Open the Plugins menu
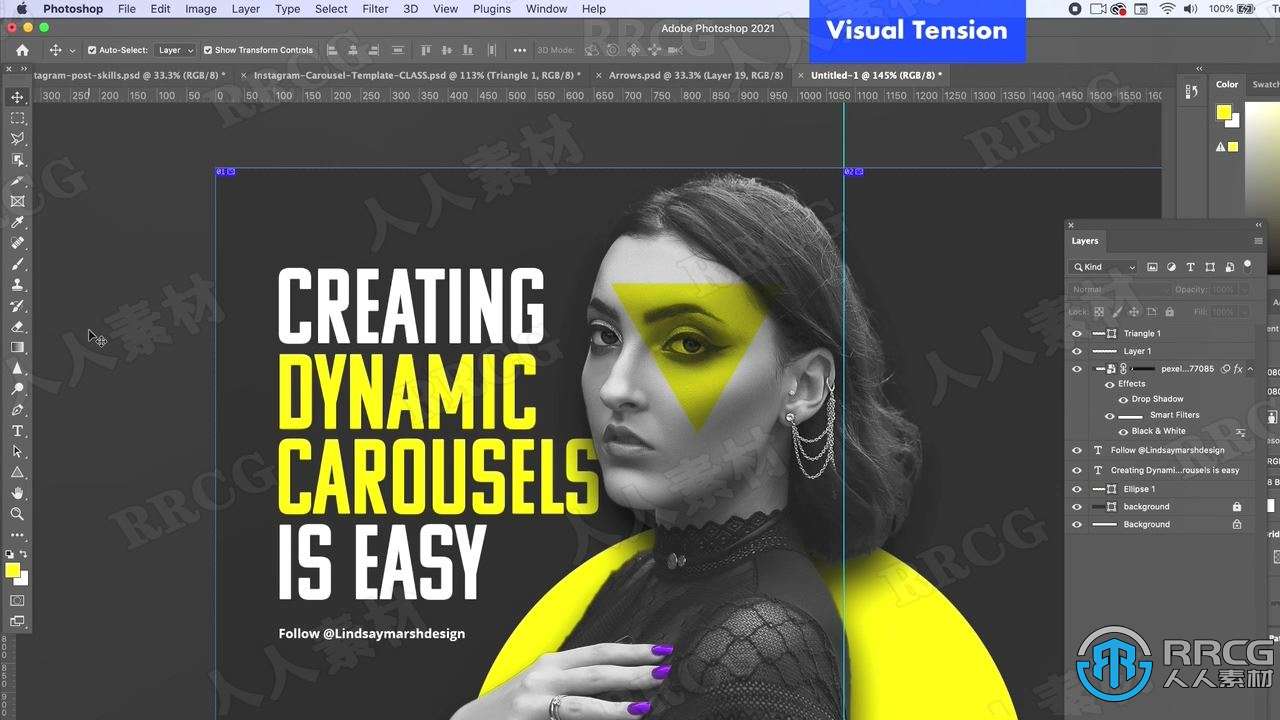The image size is (1280, 720). click(x=493, y=9)
